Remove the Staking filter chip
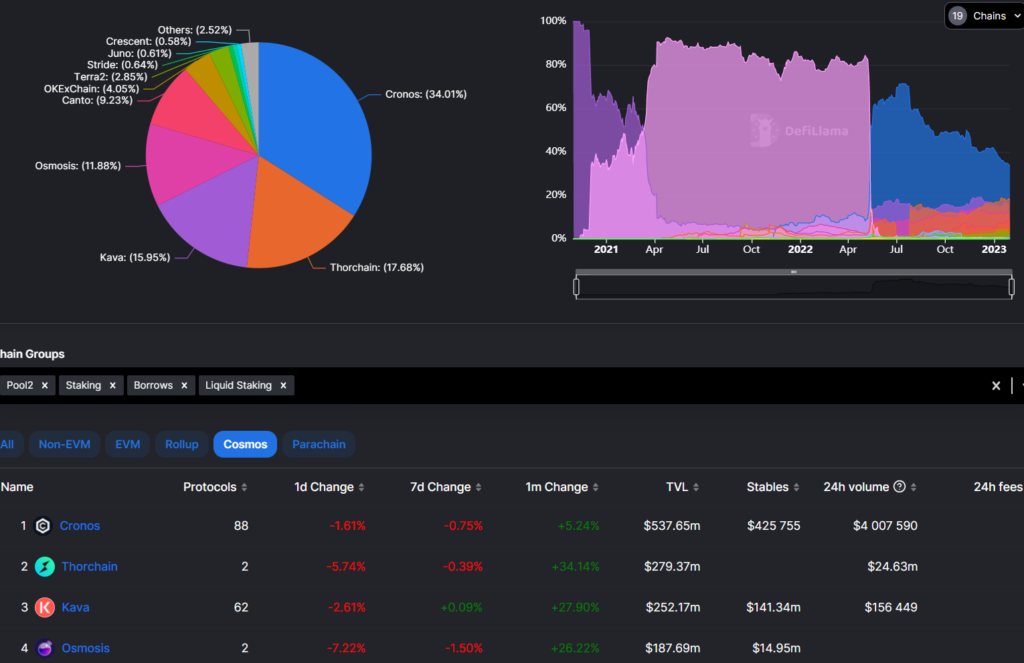Image resolution: width=1024 pixels, height=663 pixels. [x=113, y=385]
